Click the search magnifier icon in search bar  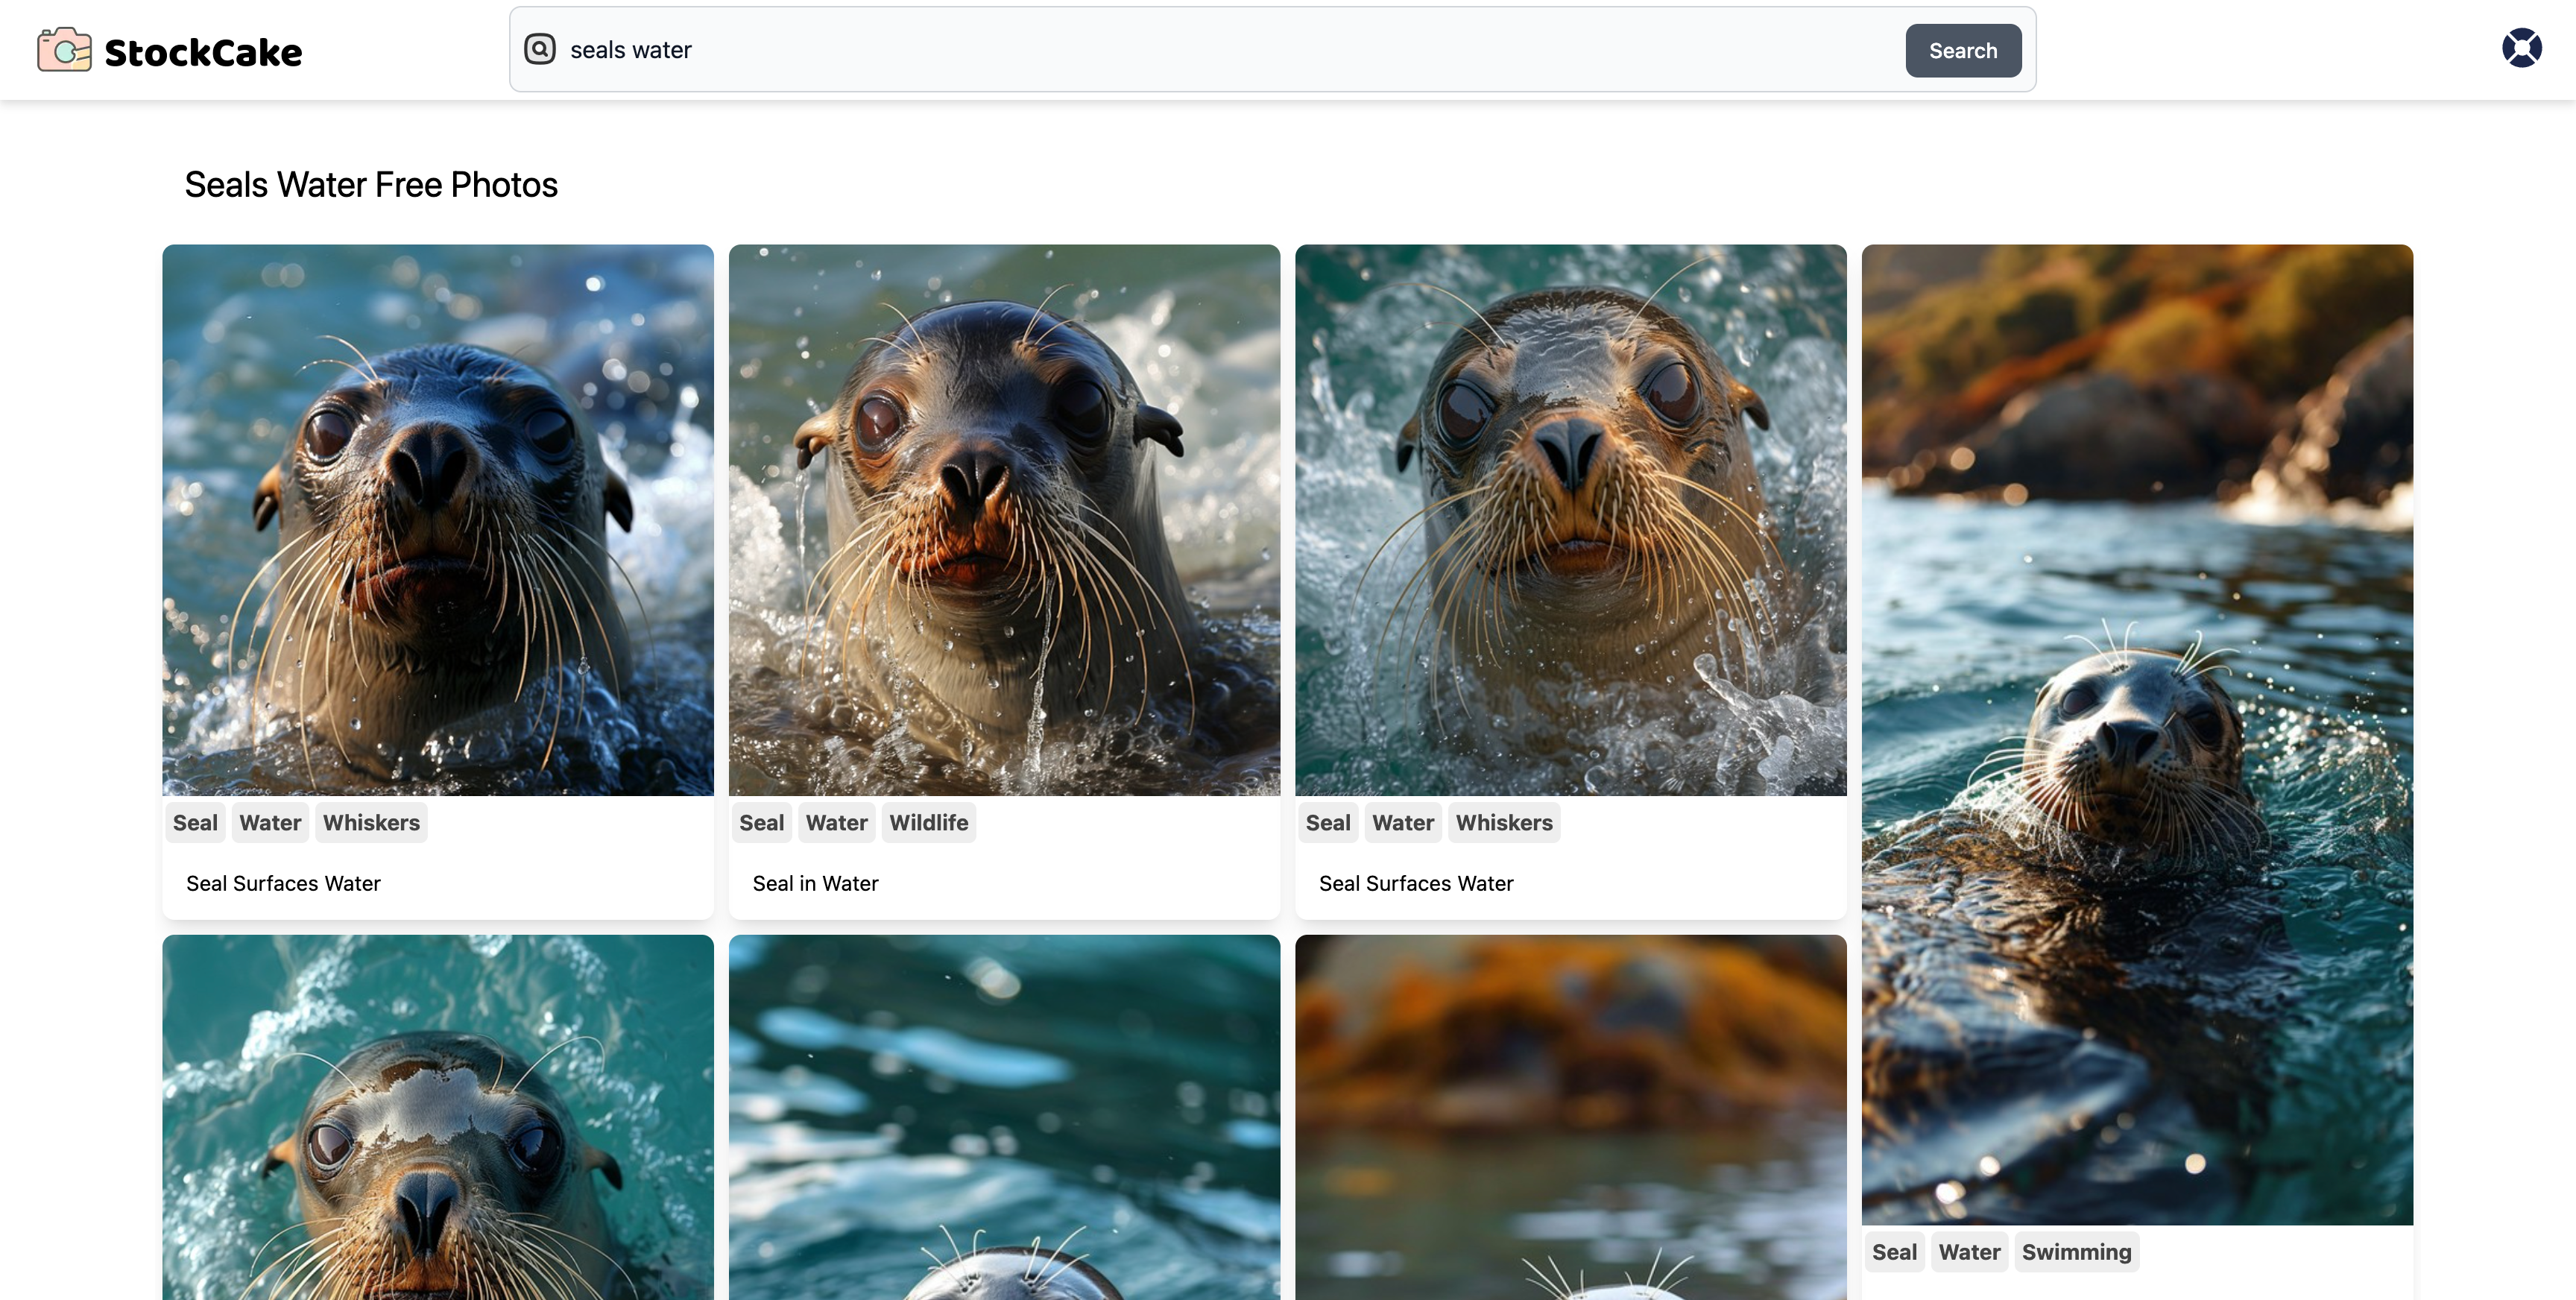[x=540, y=49]
